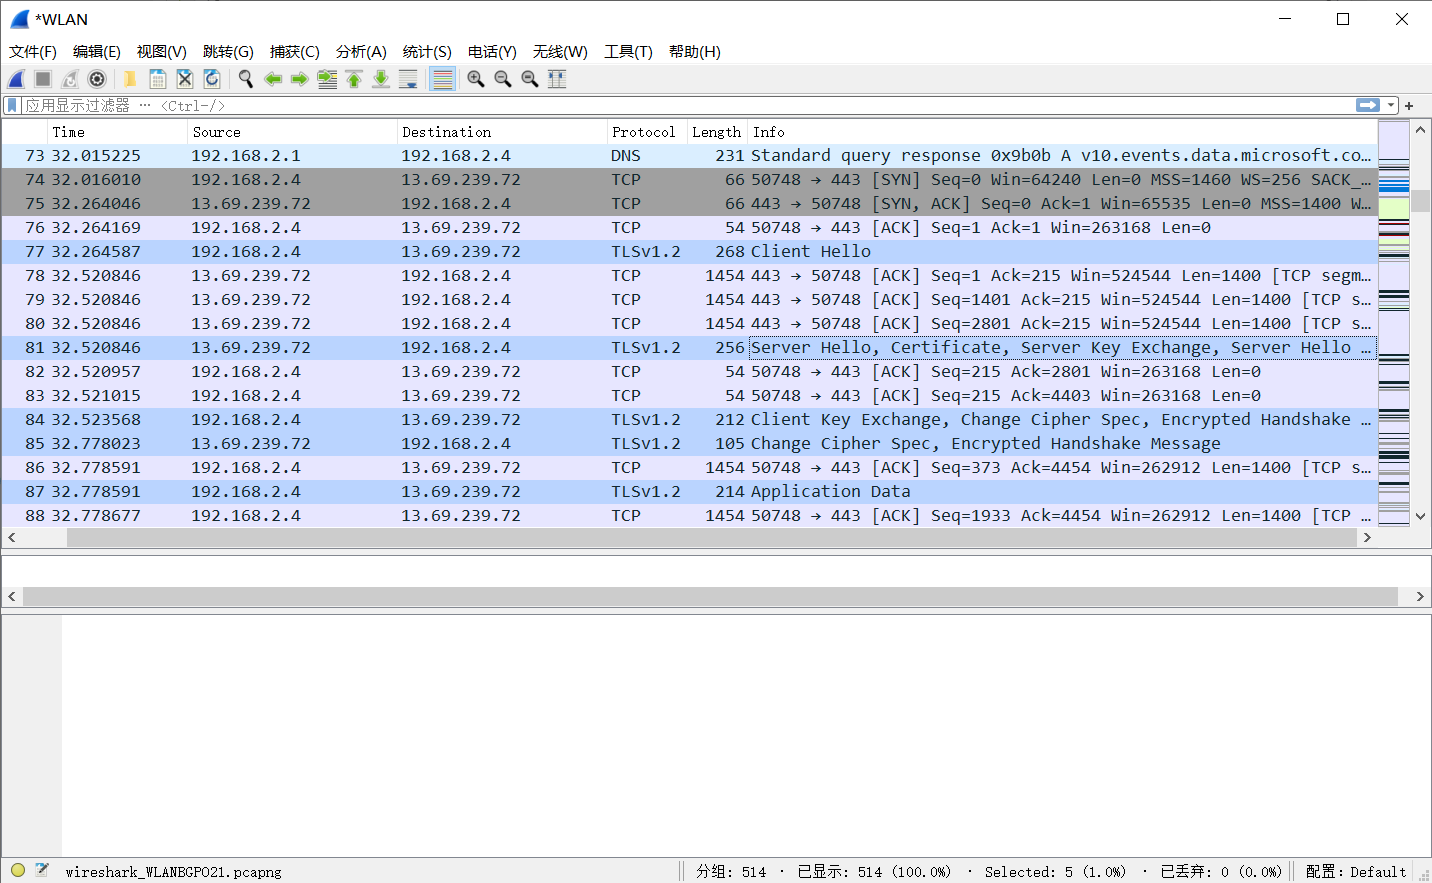
Task: Open a capture file with the folder icon
Action: 130,79
